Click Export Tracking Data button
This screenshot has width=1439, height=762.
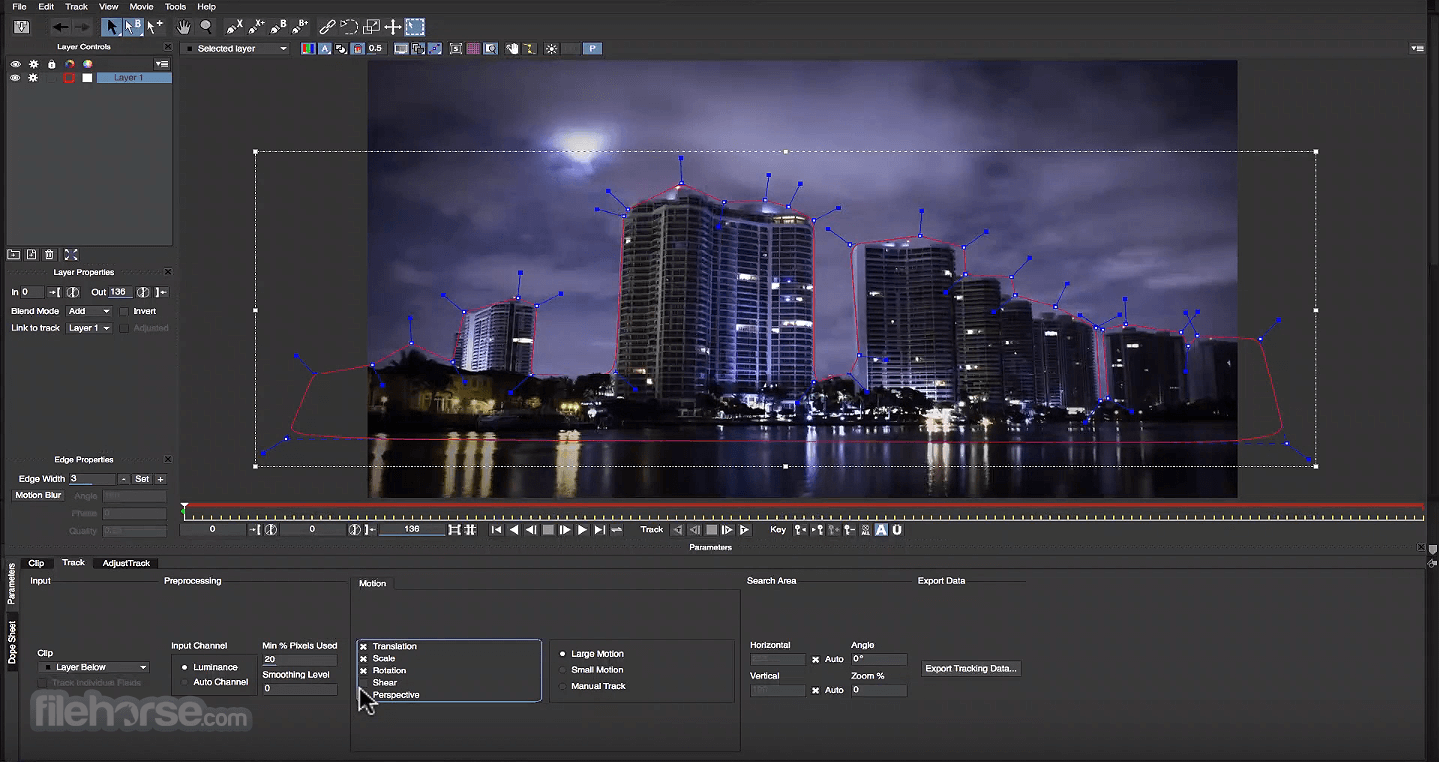970,668
